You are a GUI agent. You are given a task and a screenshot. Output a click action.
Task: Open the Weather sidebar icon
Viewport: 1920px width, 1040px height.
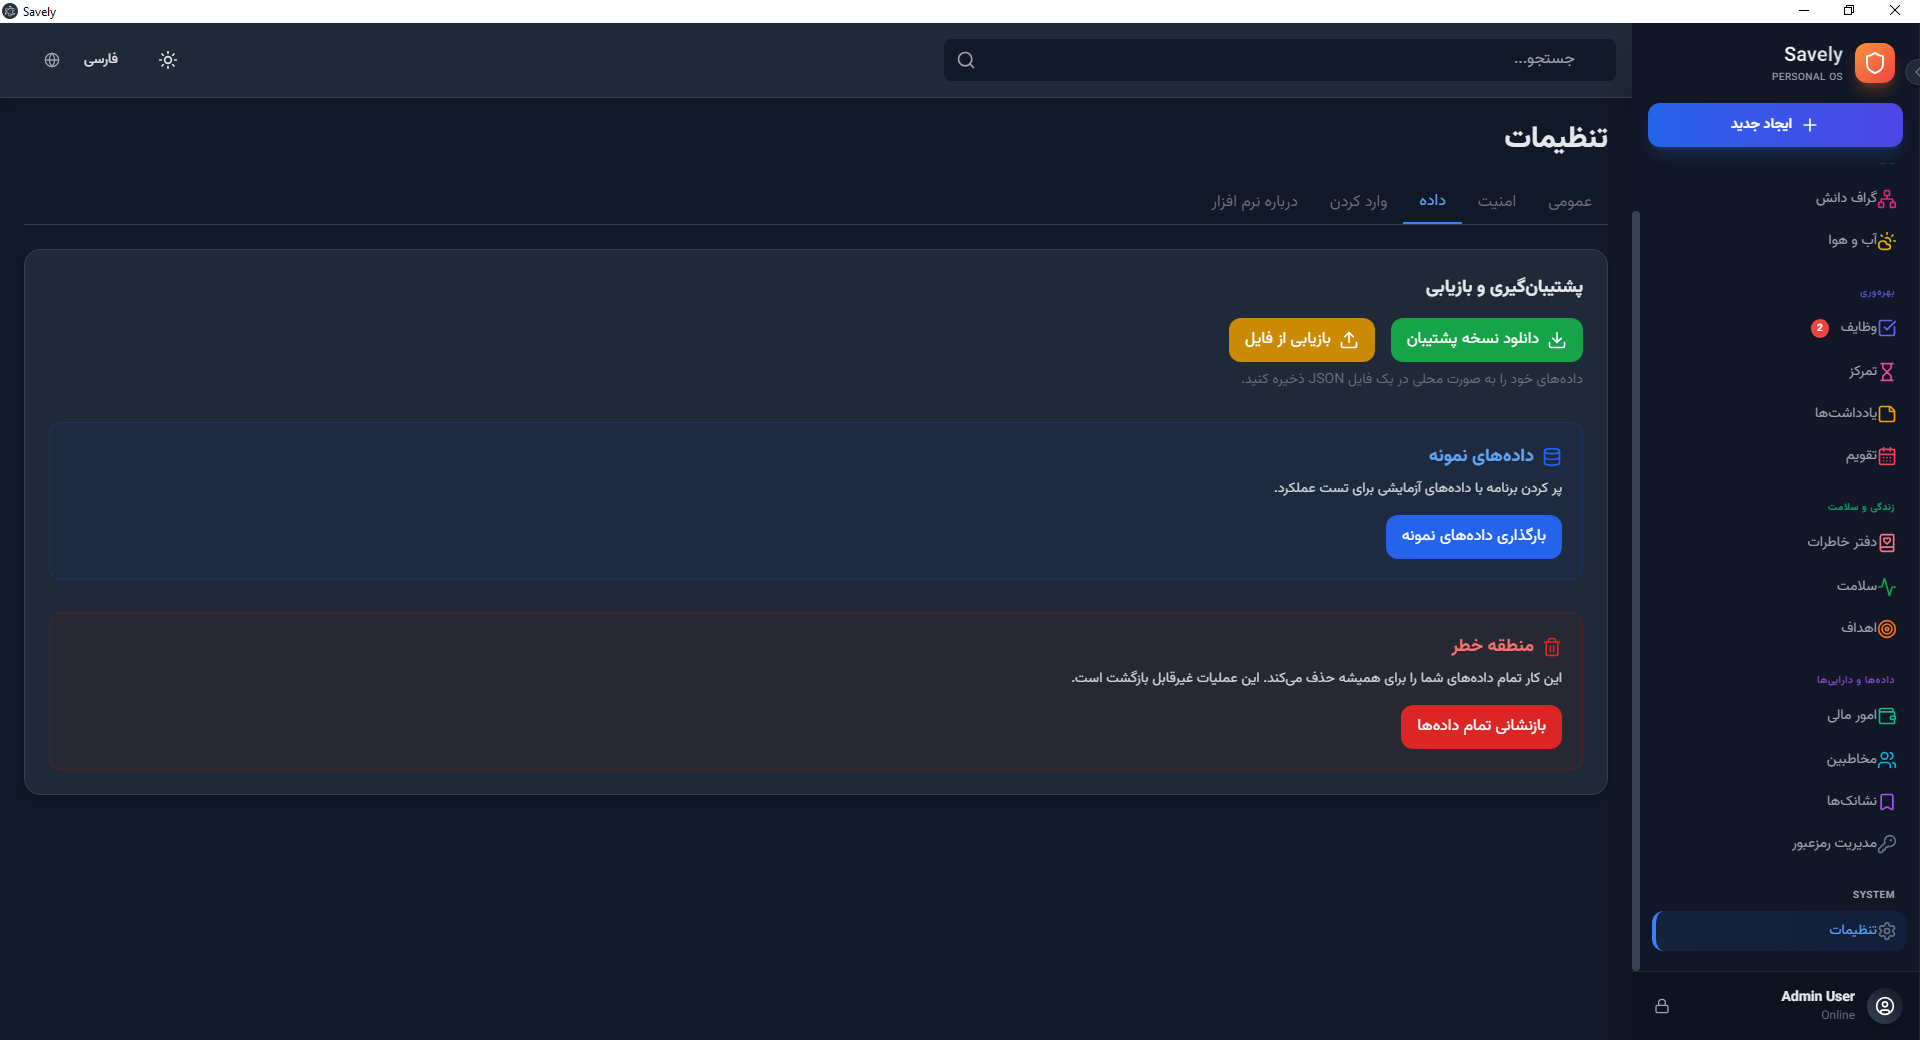[x=1886, y=241]
